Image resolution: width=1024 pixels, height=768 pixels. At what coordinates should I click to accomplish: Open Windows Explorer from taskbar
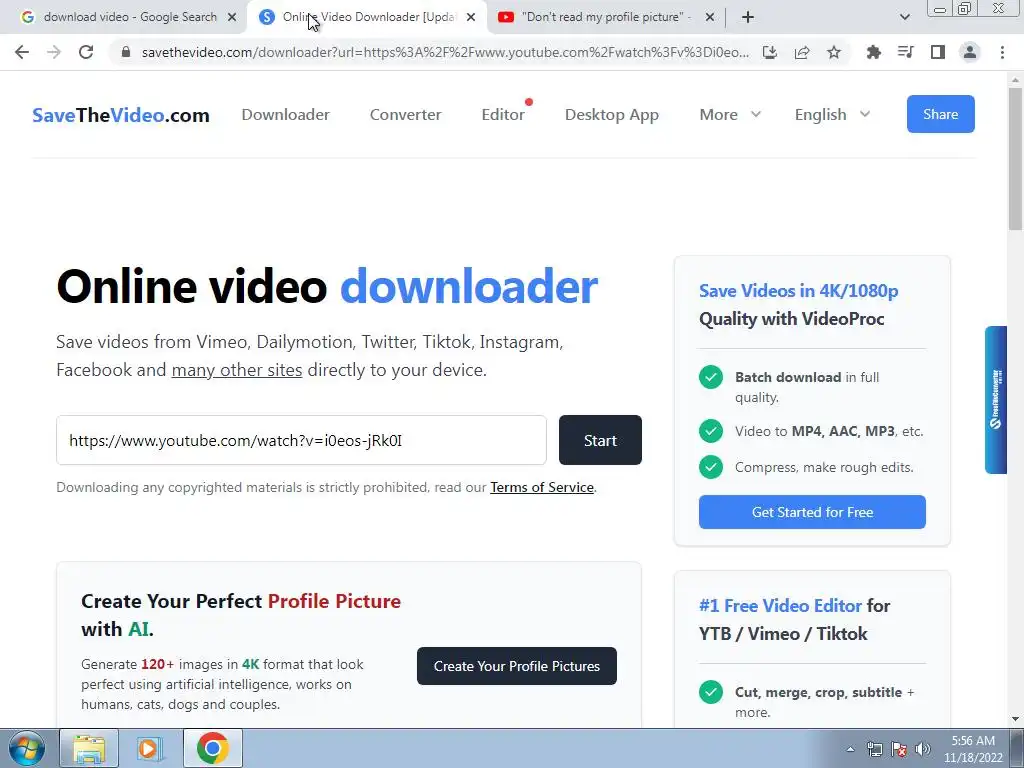pos(89,748)
